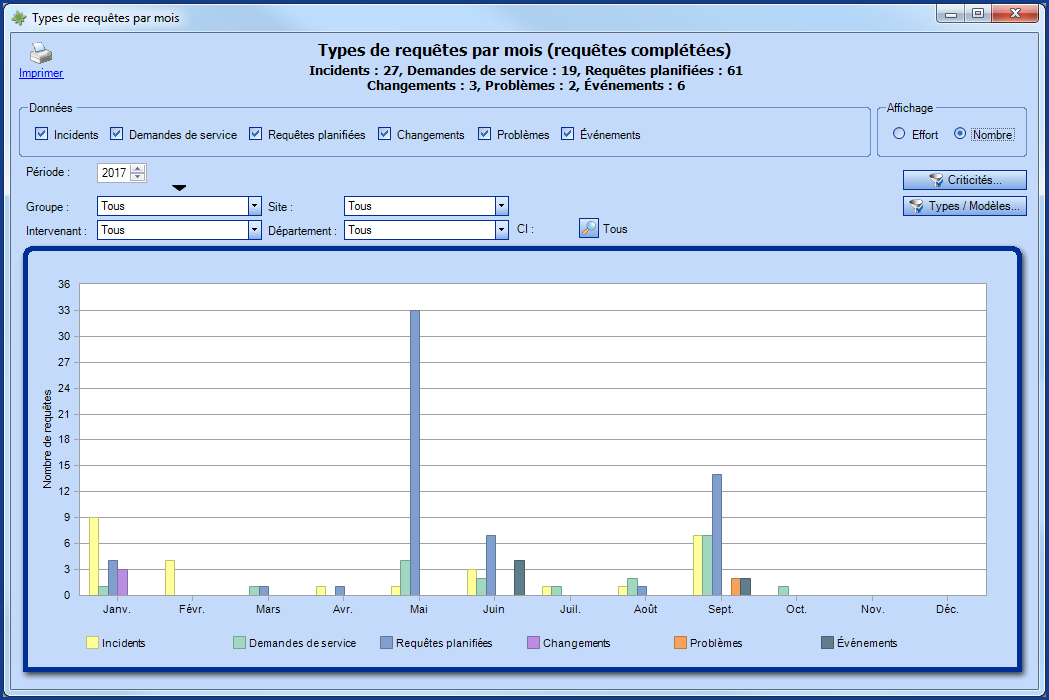Screen dimensions: 1049x700
Task: Click the black triangle below the Période field
Action: click(178, 186)
